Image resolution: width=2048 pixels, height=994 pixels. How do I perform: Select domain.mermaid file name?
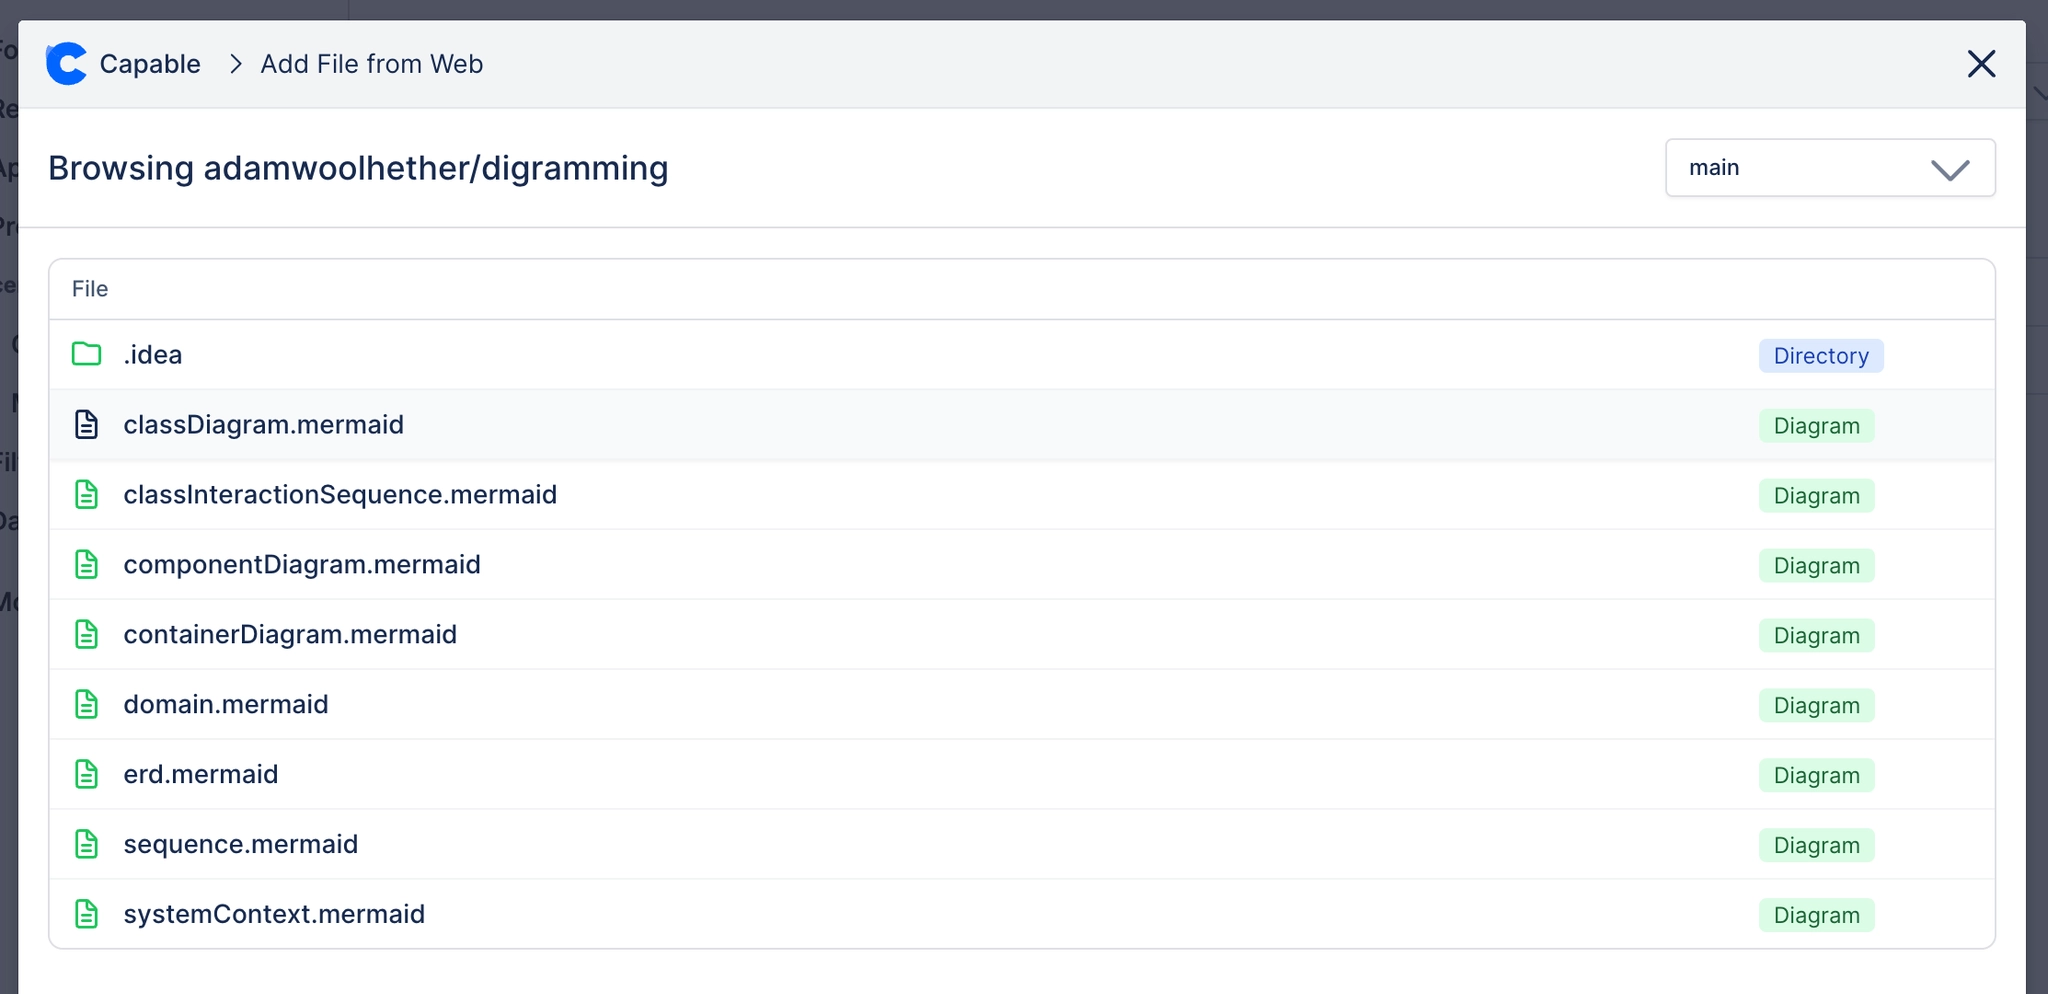[x=226, y=705]
